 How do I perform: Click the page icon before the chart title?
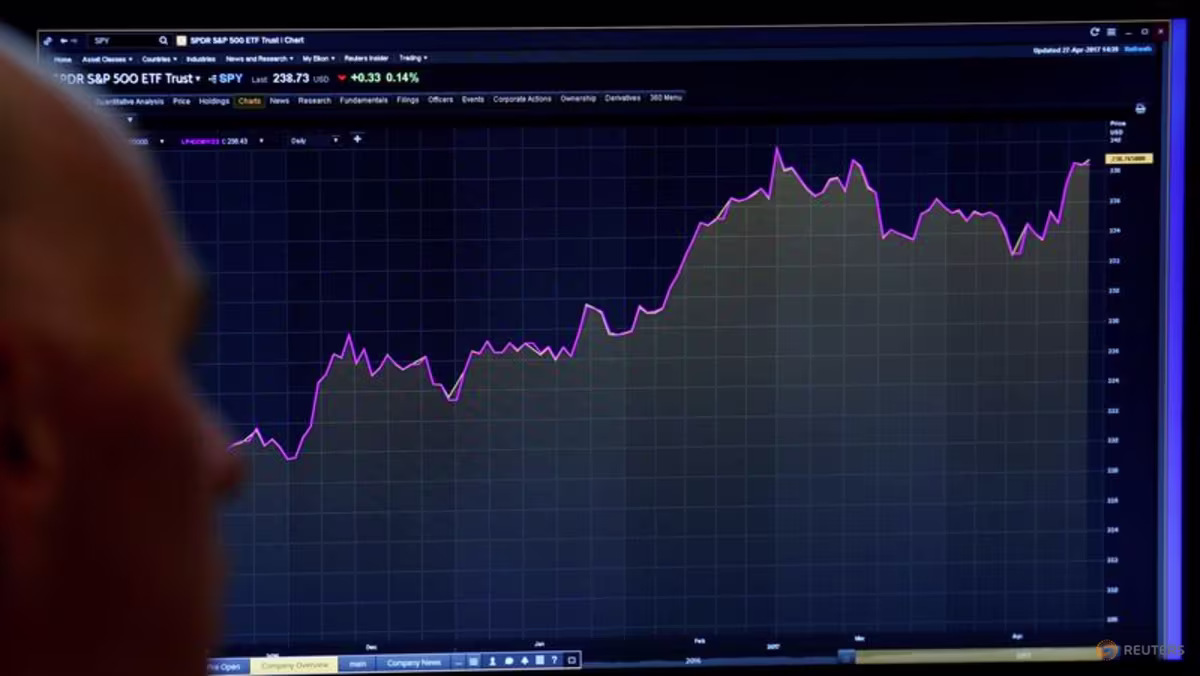[x=181, y=40]
